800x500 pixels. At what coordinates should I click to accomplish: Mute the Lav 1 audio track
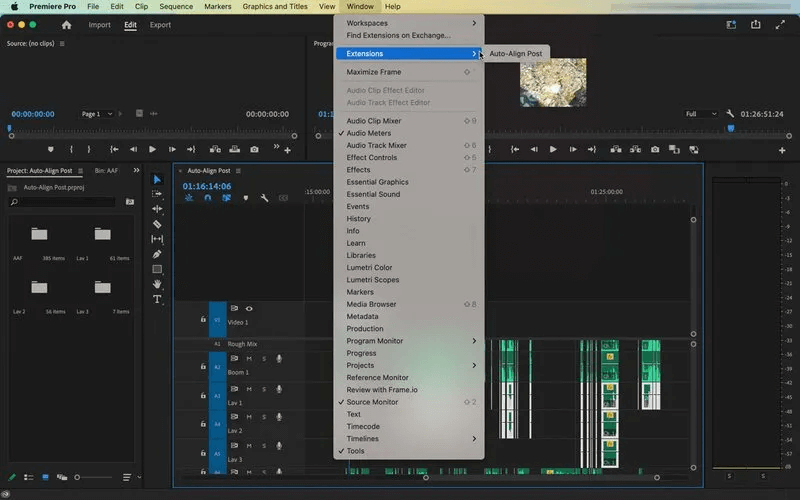point(248,388)
